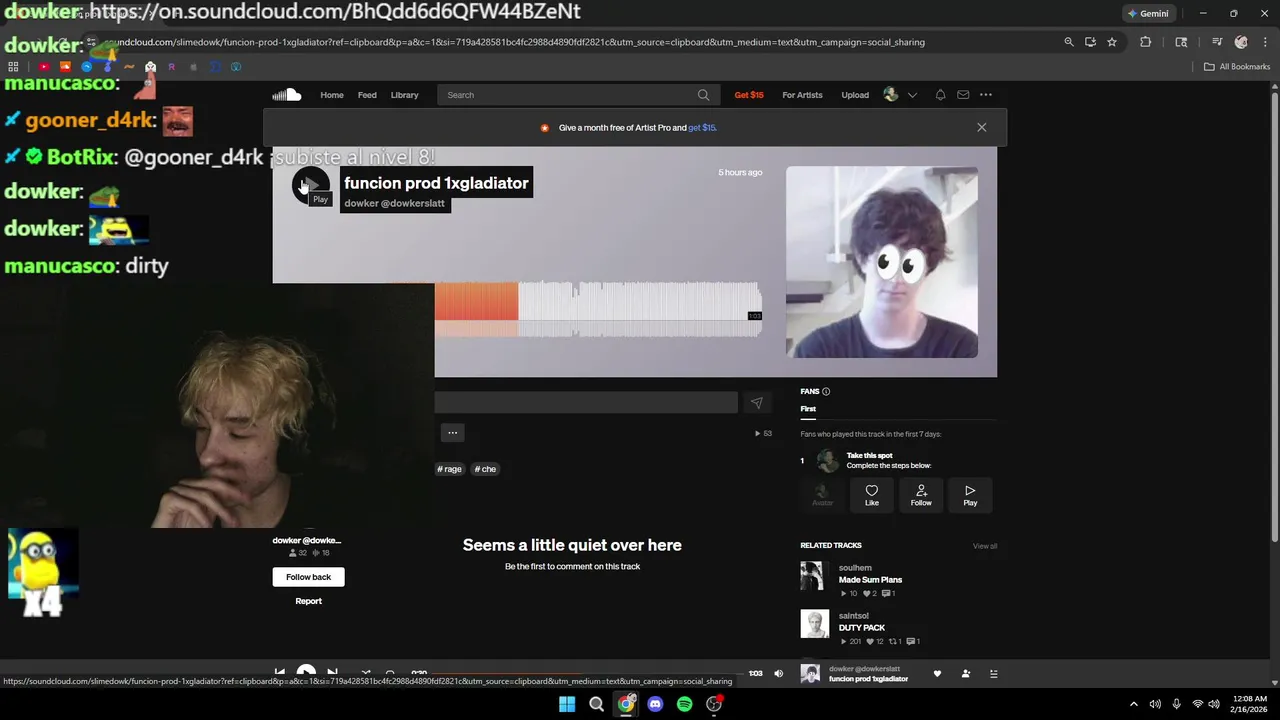
Task: Send the comment with the arrow icon
Action: (756, 403)
